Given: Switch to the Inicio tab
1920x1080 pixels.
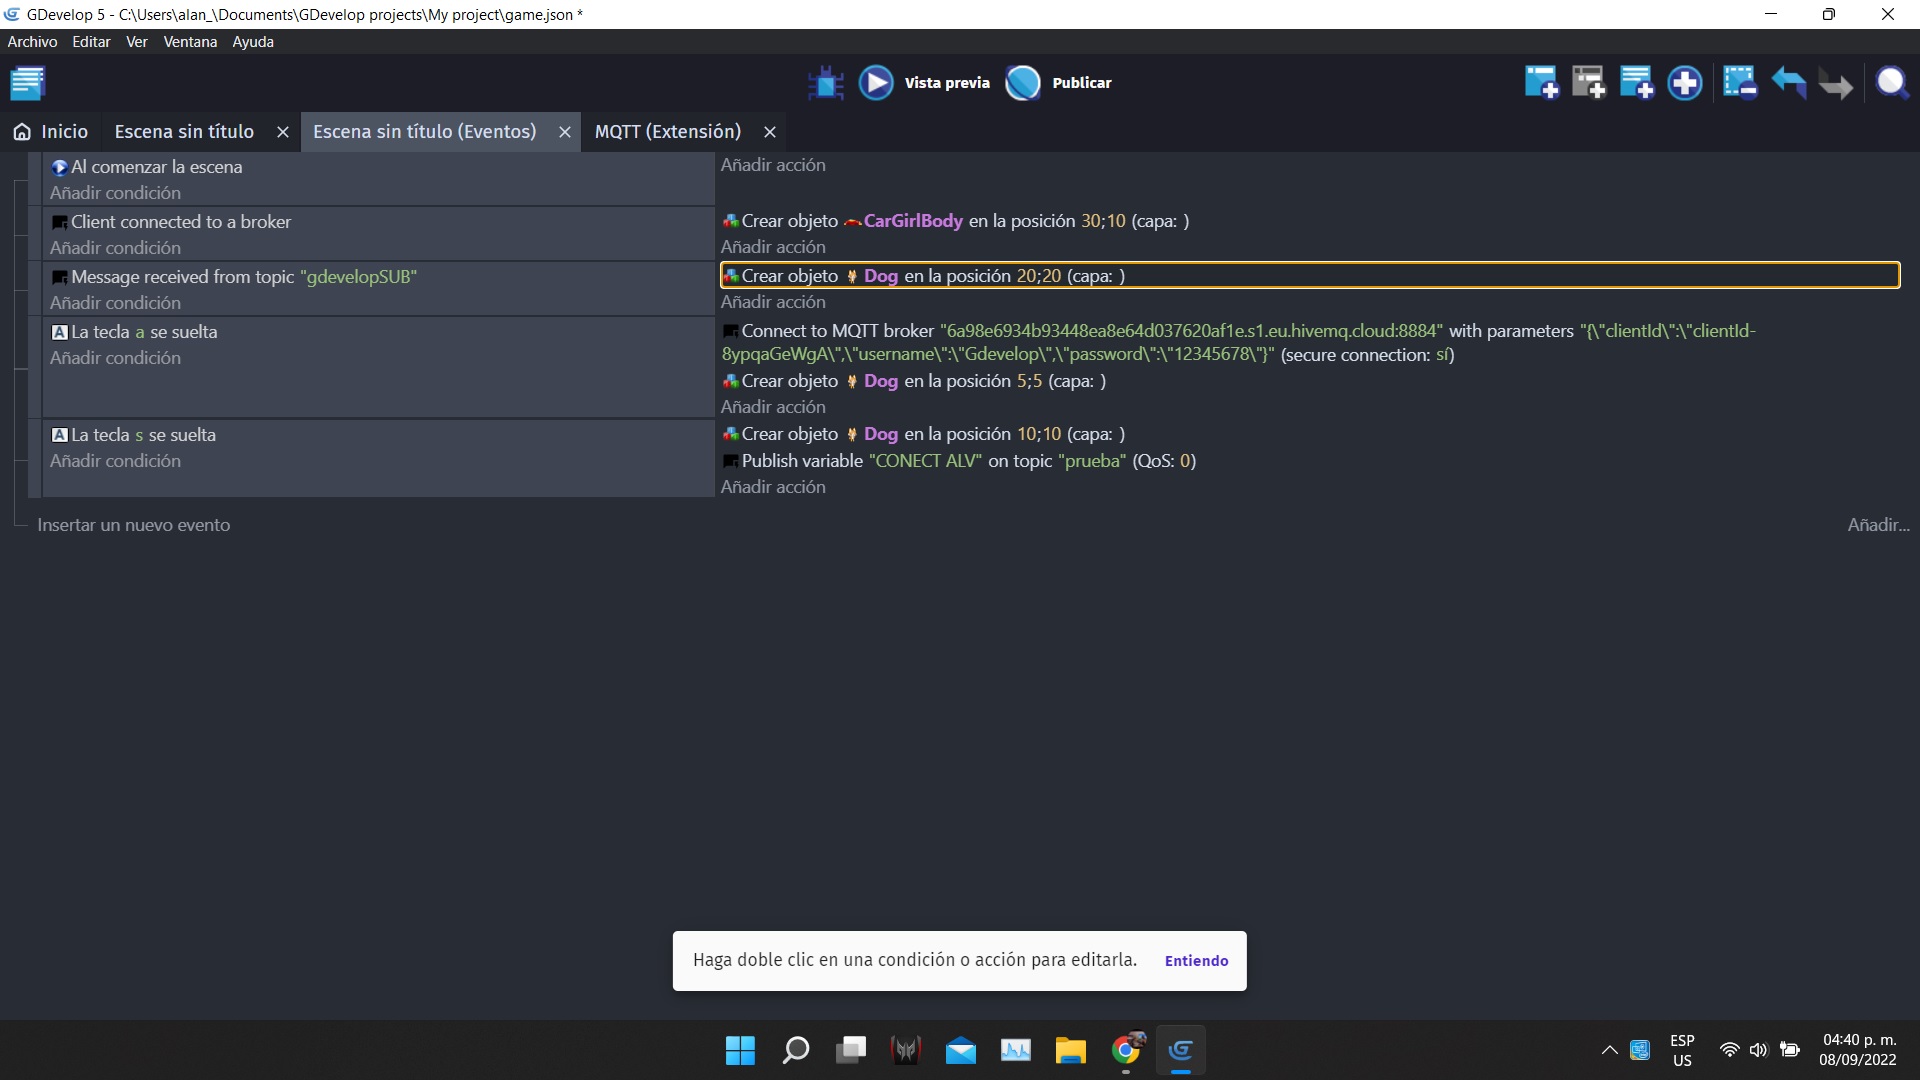Looking at the screenshot, I should click(x=51, y=132).
